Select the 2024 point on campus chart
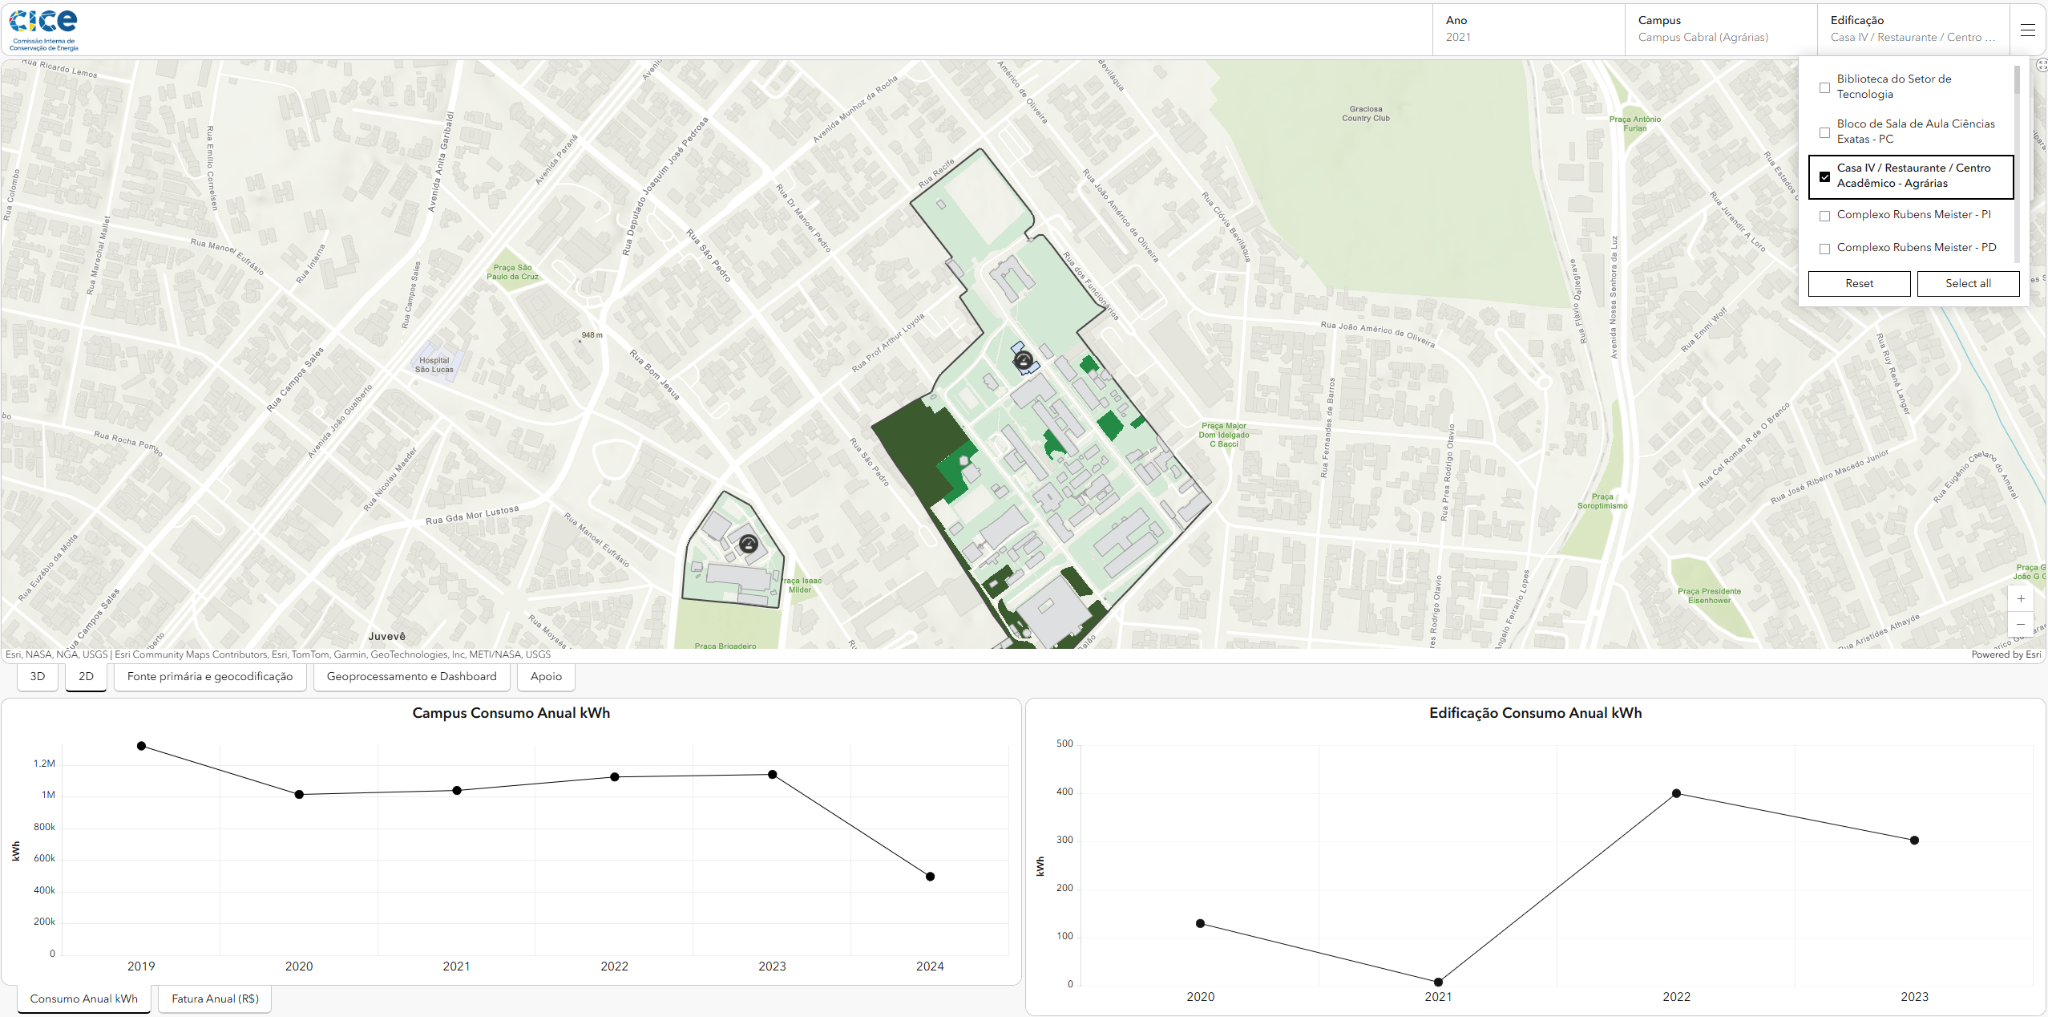 pos(930,877)
